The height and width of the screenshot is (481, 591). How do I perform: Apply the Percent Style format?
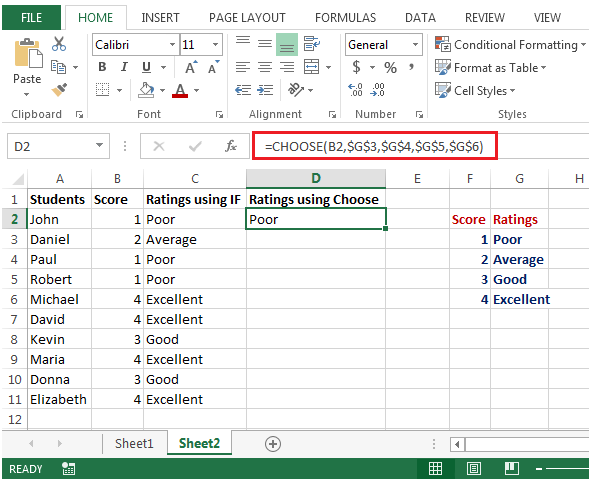tap(390, 67)
